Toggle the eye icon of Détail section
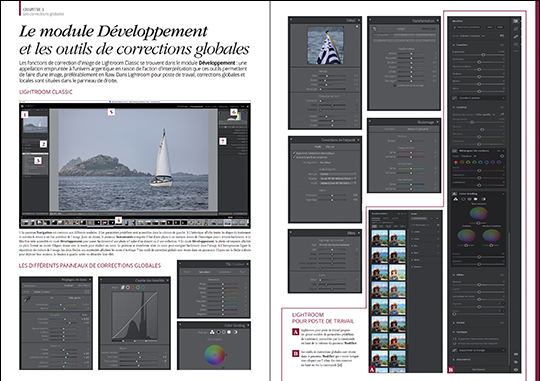The width and height of the screenshot is (540, 381). [x=502, y=322]
